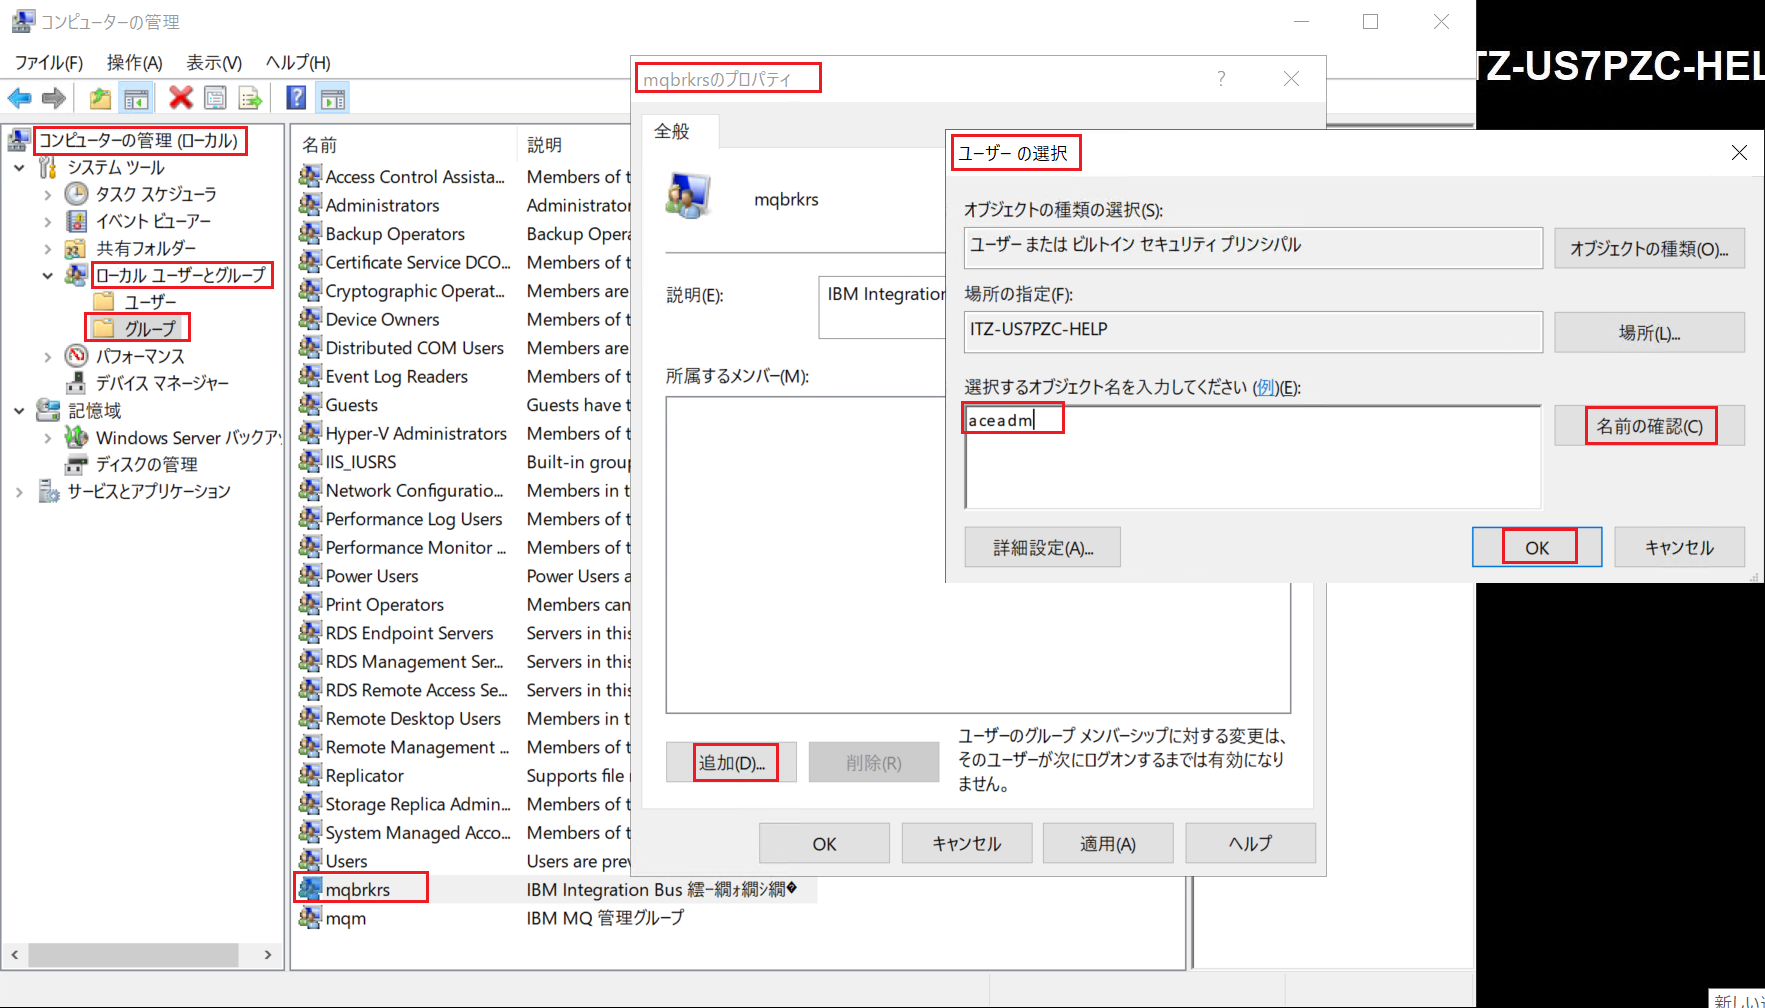The image size is (1765, 1008).
Task: Click the Users folder icon in tree
Action: 104,301
